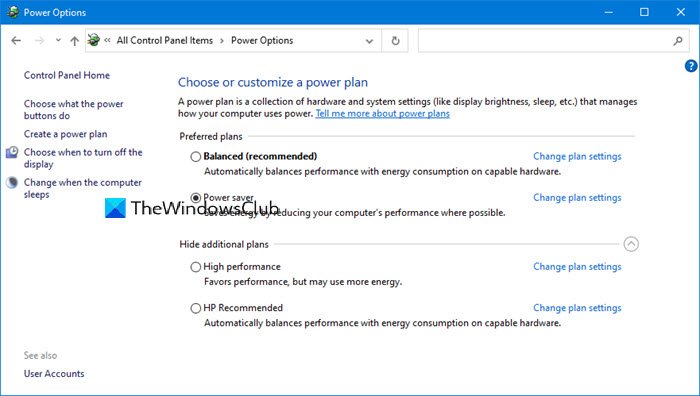Click the display timeout shield icon
The image size is (700, 396).
click(12, 153)
